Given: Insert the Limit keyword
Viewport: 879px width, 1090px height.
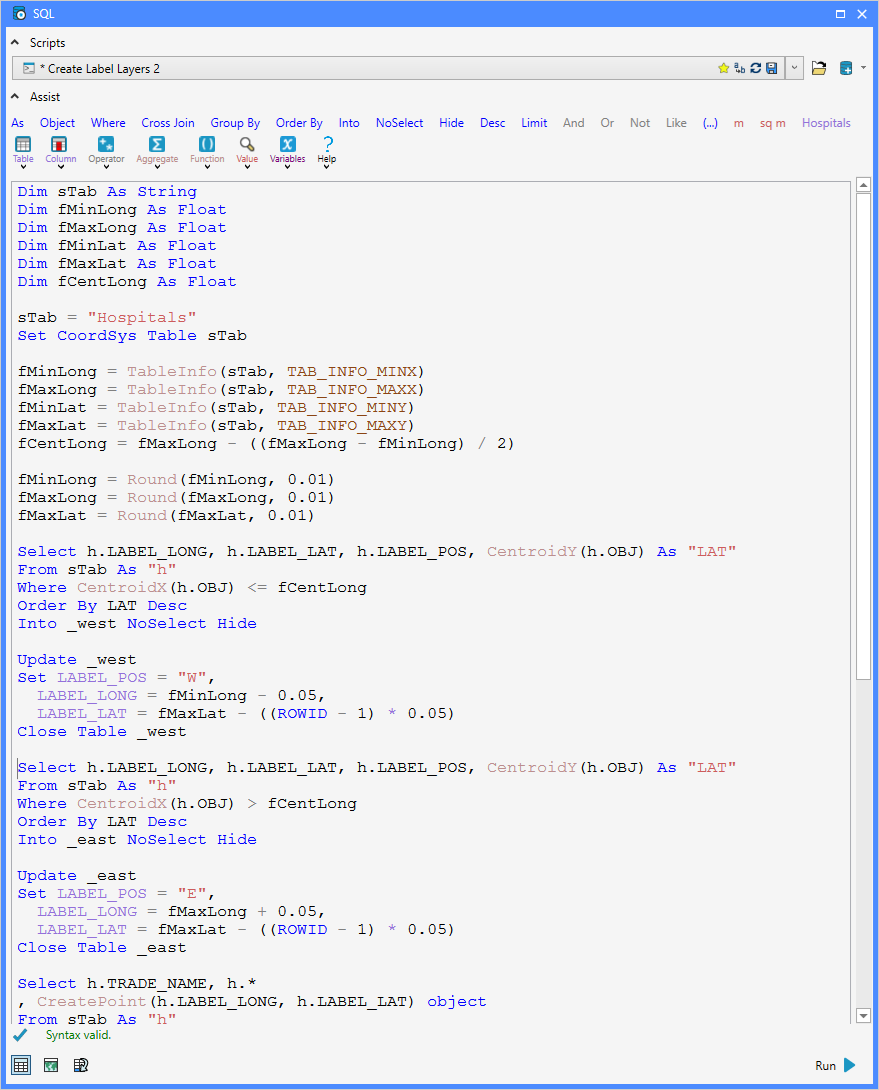Looking at the screenshot, I should pyautogui.click(x=534, y=123).
